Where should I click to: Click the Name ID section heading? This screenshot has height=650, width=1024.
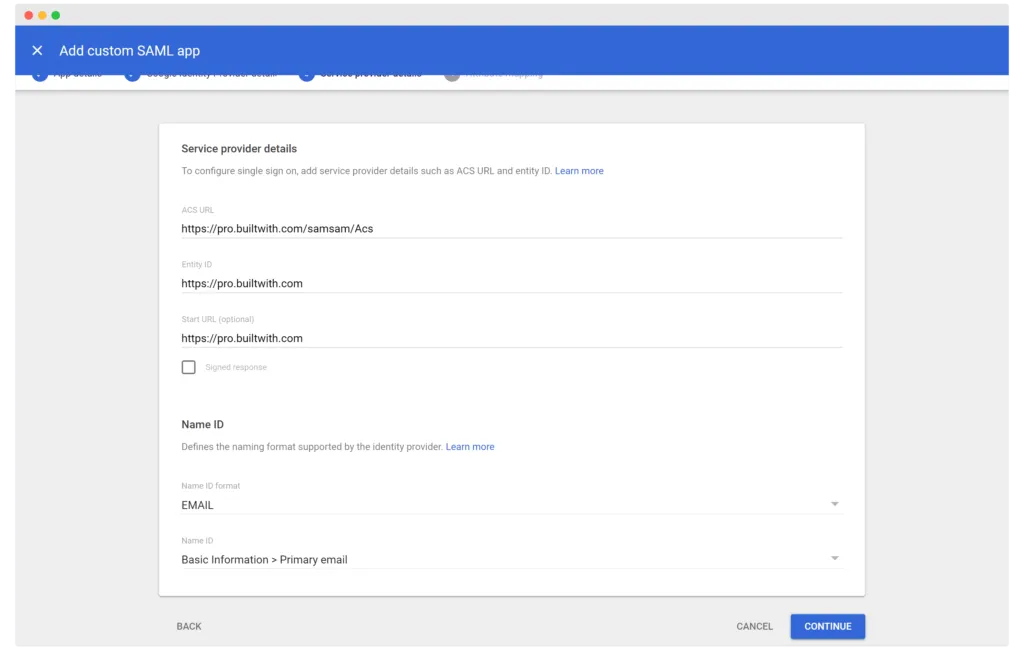point(202,425)
